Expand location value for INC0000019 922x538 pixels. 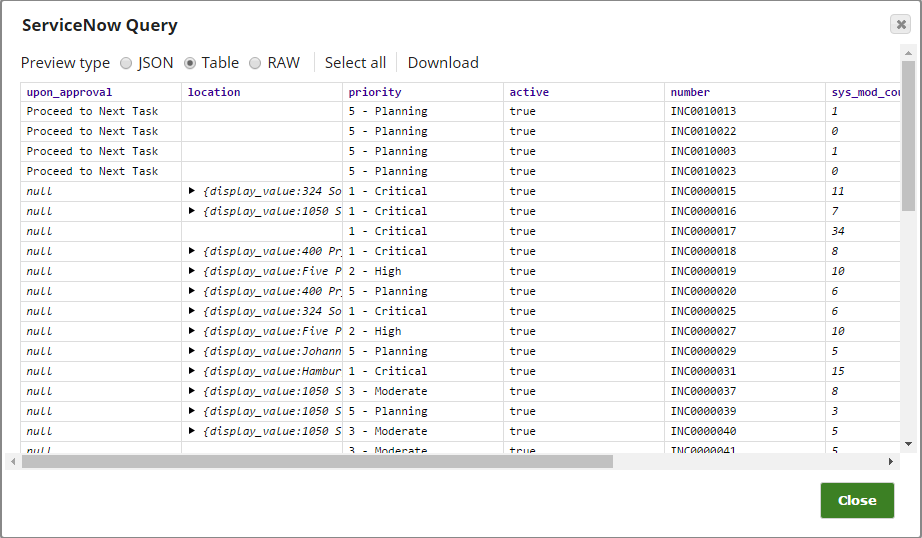(x=192, y=270)
